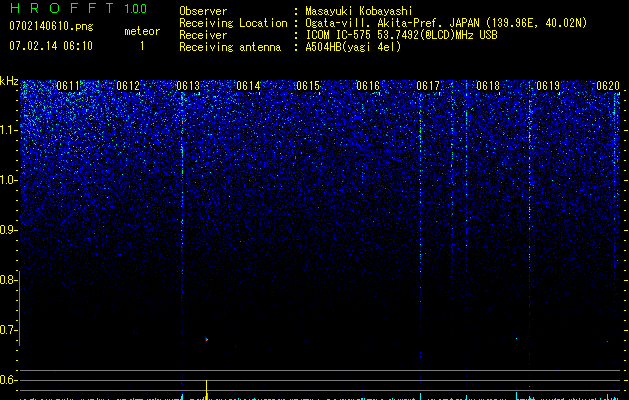The height and width of the screenshot is (400, 629).
Task: Click the 0620 time marker
Action: (608, 86)
